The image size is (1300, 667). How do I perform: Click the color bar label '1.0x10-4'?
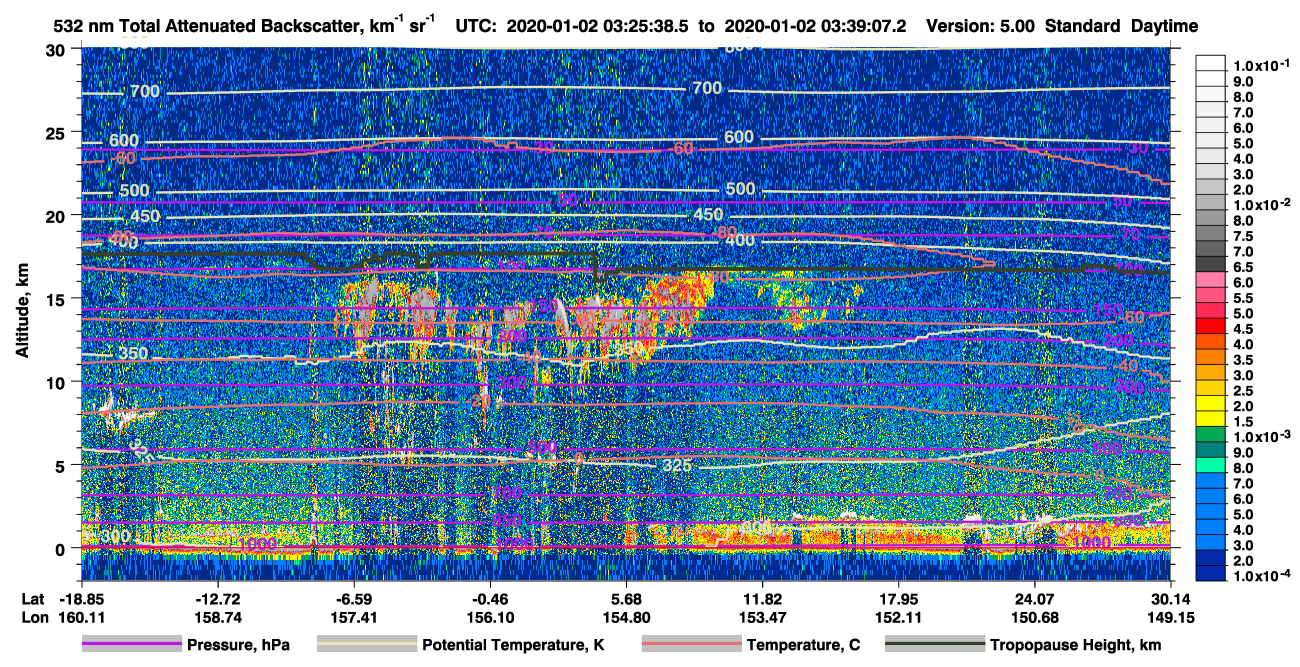1260,576
